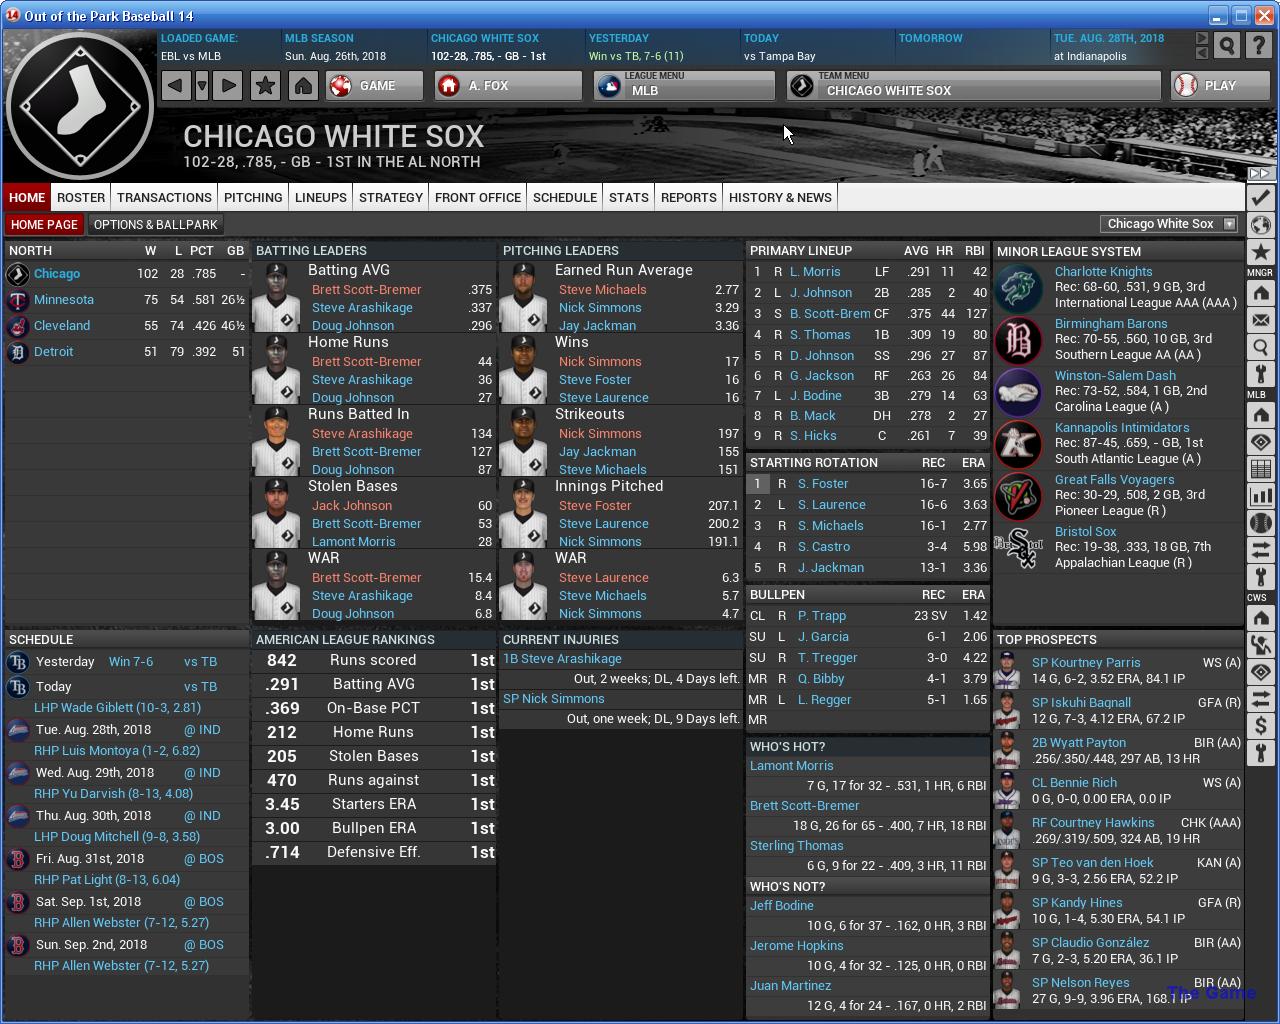Click the star bookmark icon in top toolbar

pos(265,86)
